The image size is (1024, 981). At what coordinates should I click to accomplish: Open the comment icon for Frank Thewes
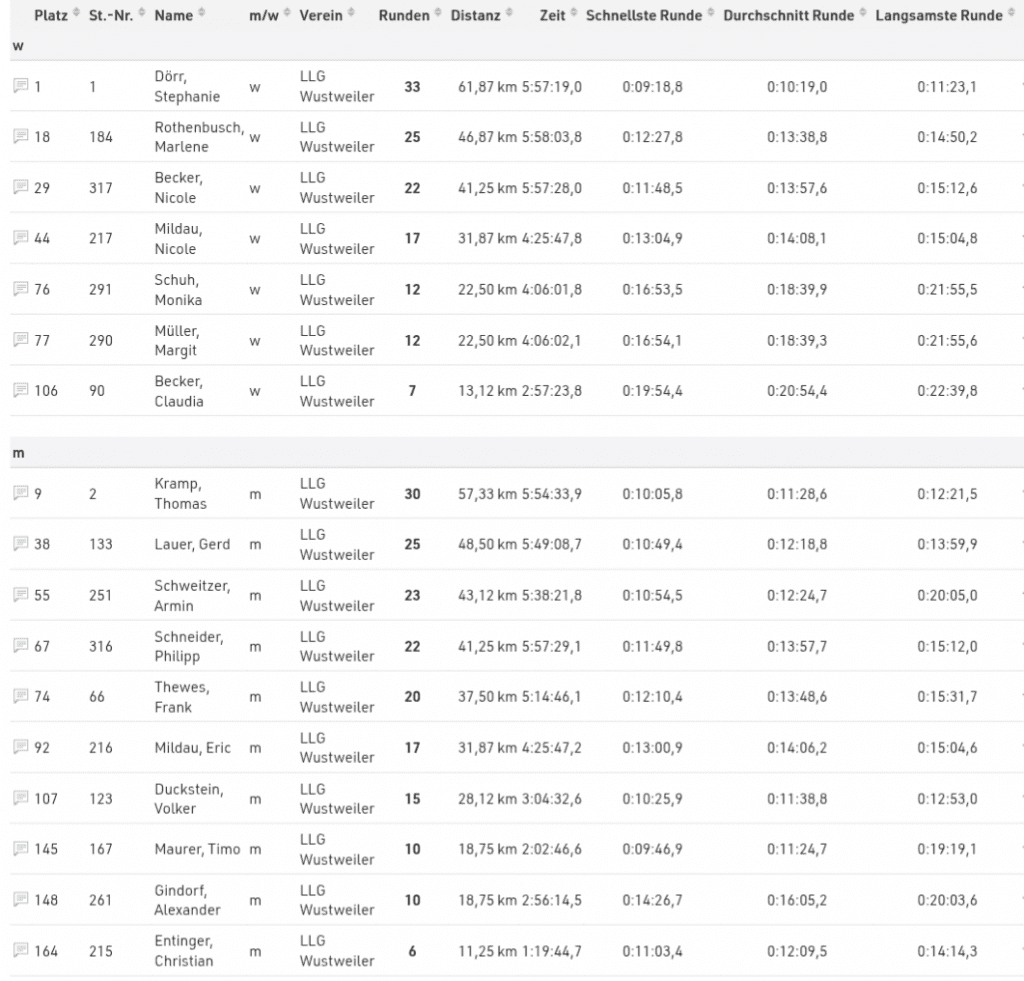click(20, 696)
